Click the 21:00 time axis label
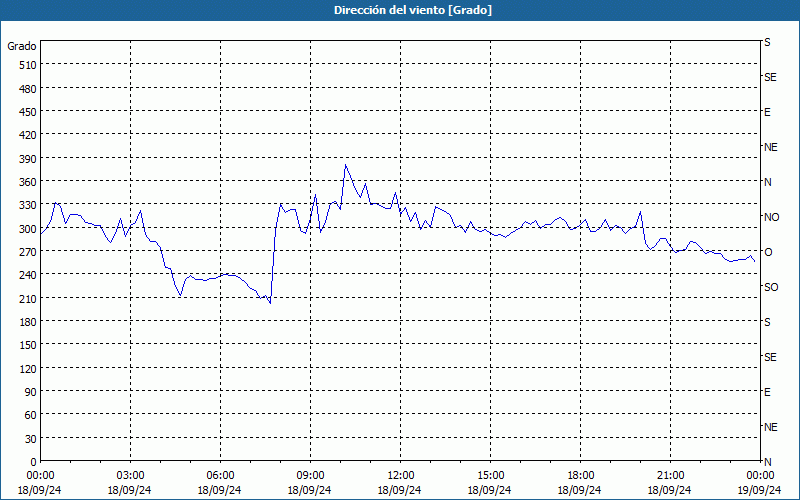The image size is (800, 500). (670, 476)
